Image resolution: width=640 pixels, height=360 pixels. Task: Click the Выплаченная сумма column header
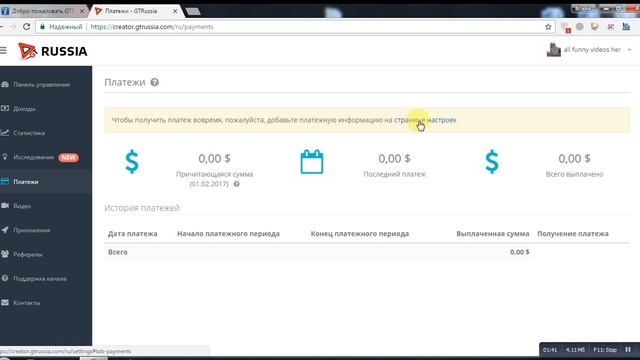(x=493, y=234)
